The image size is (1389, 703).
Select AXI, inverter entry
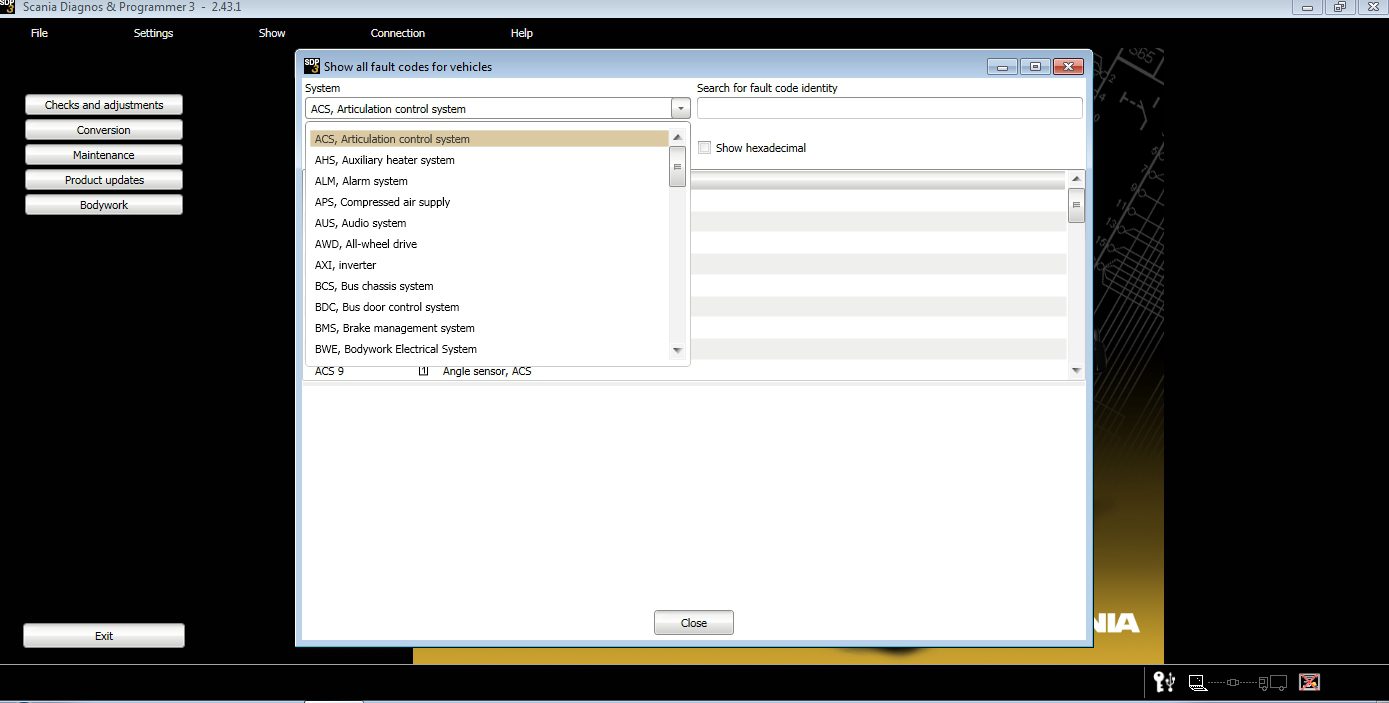point(488,265)
